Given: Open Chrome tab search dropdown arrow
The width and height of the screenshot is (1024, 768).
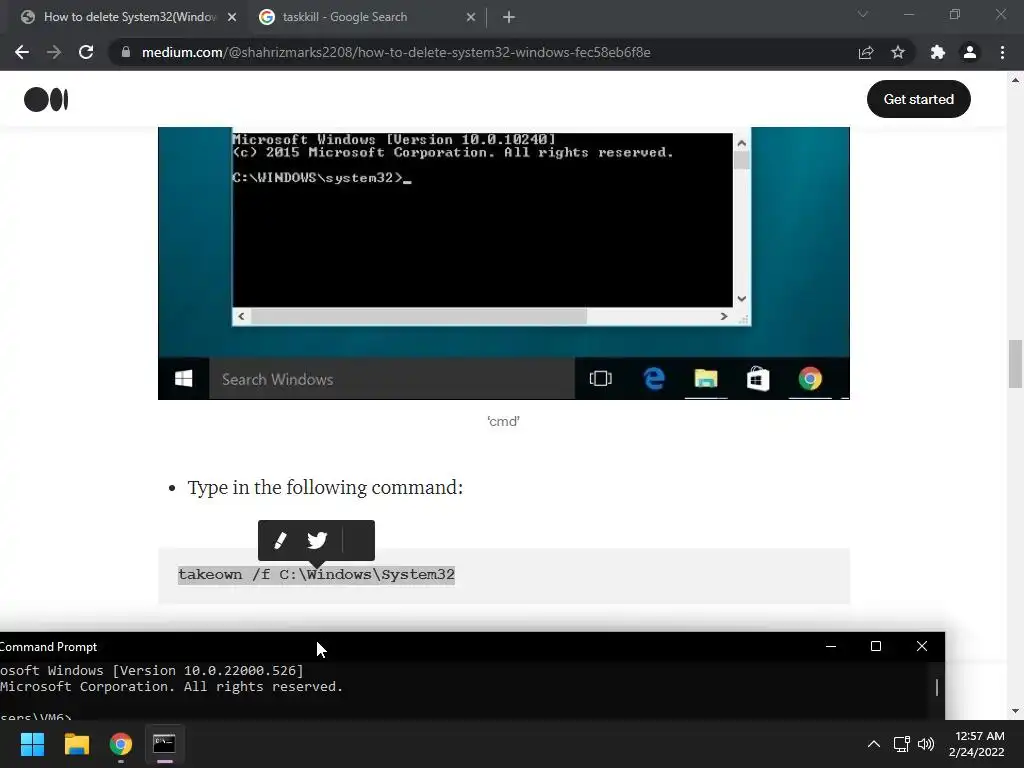Looking at the screenshot, I should [x=863, y=14].
